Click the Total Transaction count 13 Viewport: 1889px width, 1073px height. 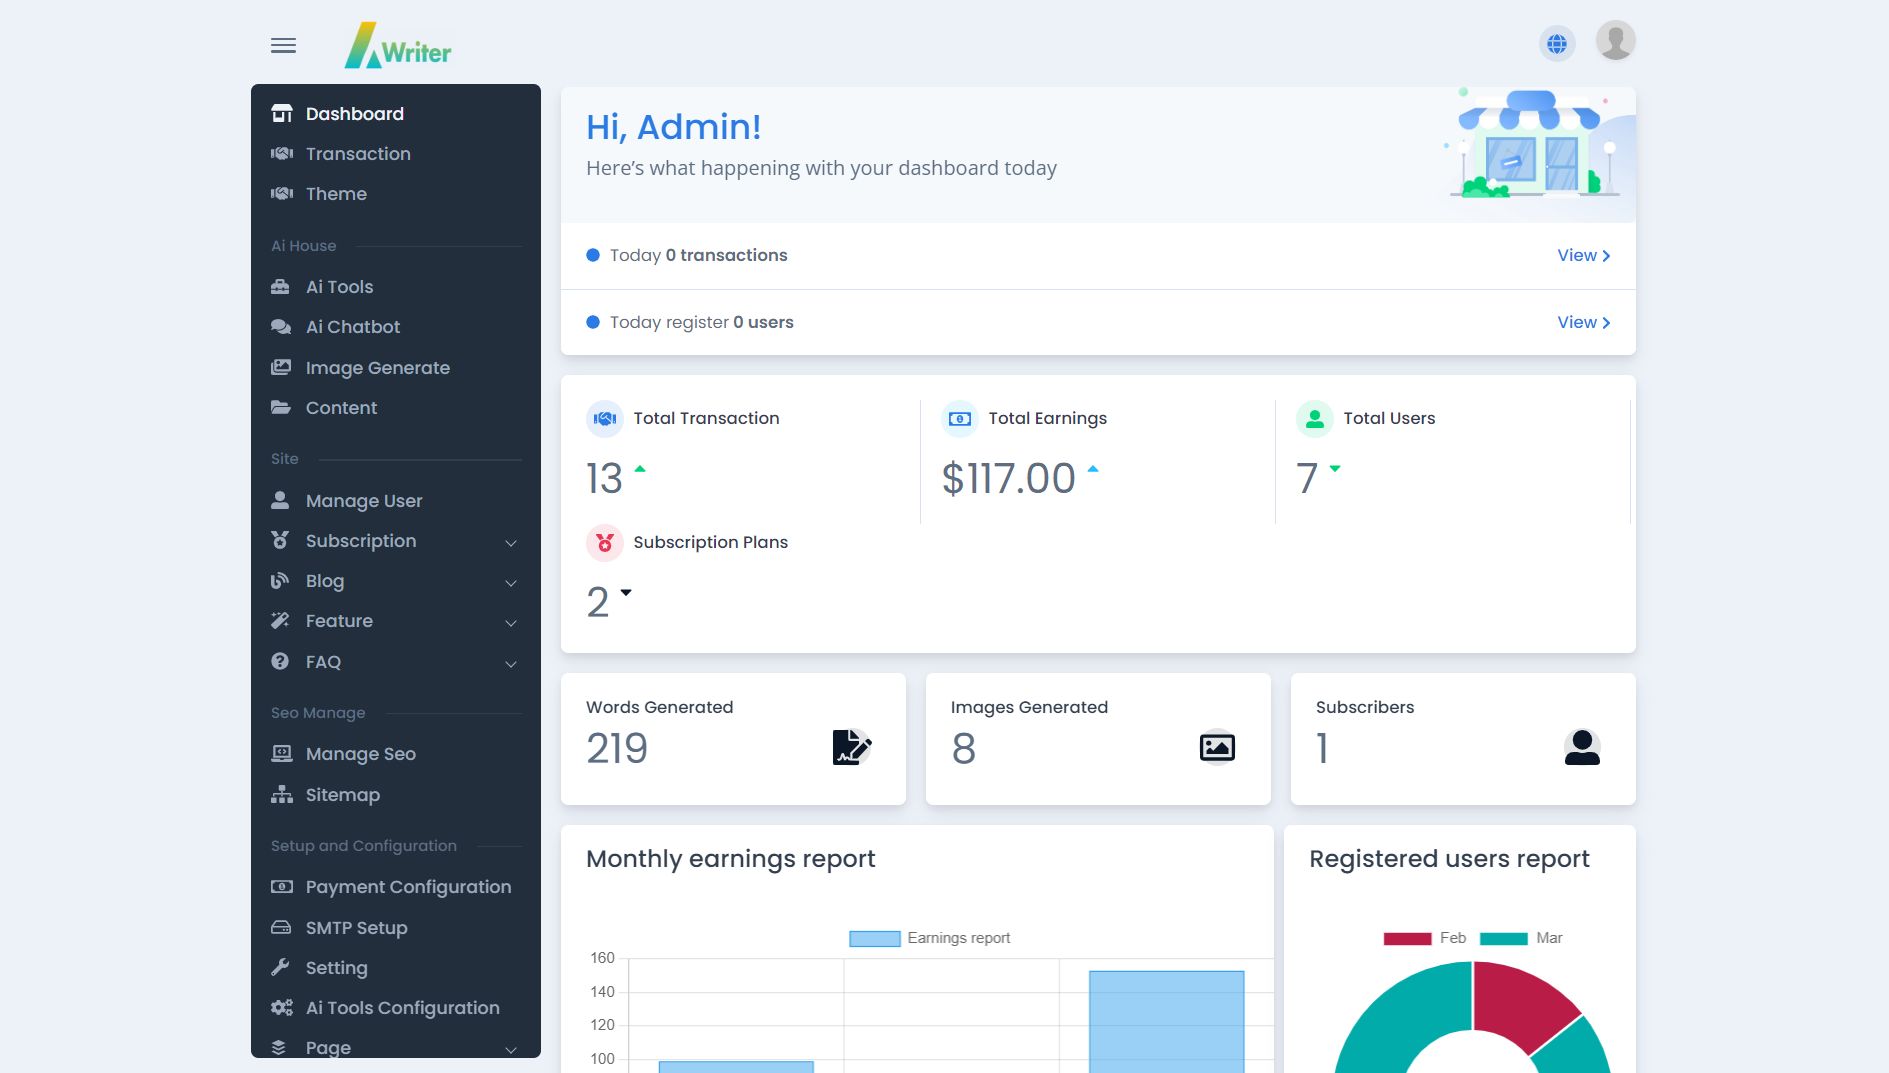point(604,479)
